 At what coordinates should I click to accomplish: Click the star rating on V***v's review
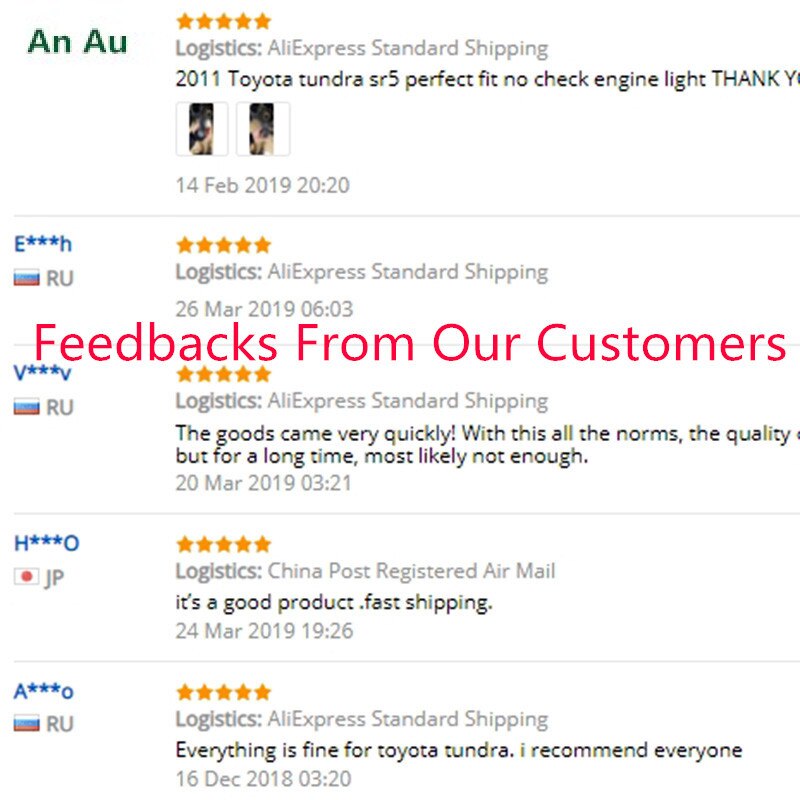click(x=223, y=374)
